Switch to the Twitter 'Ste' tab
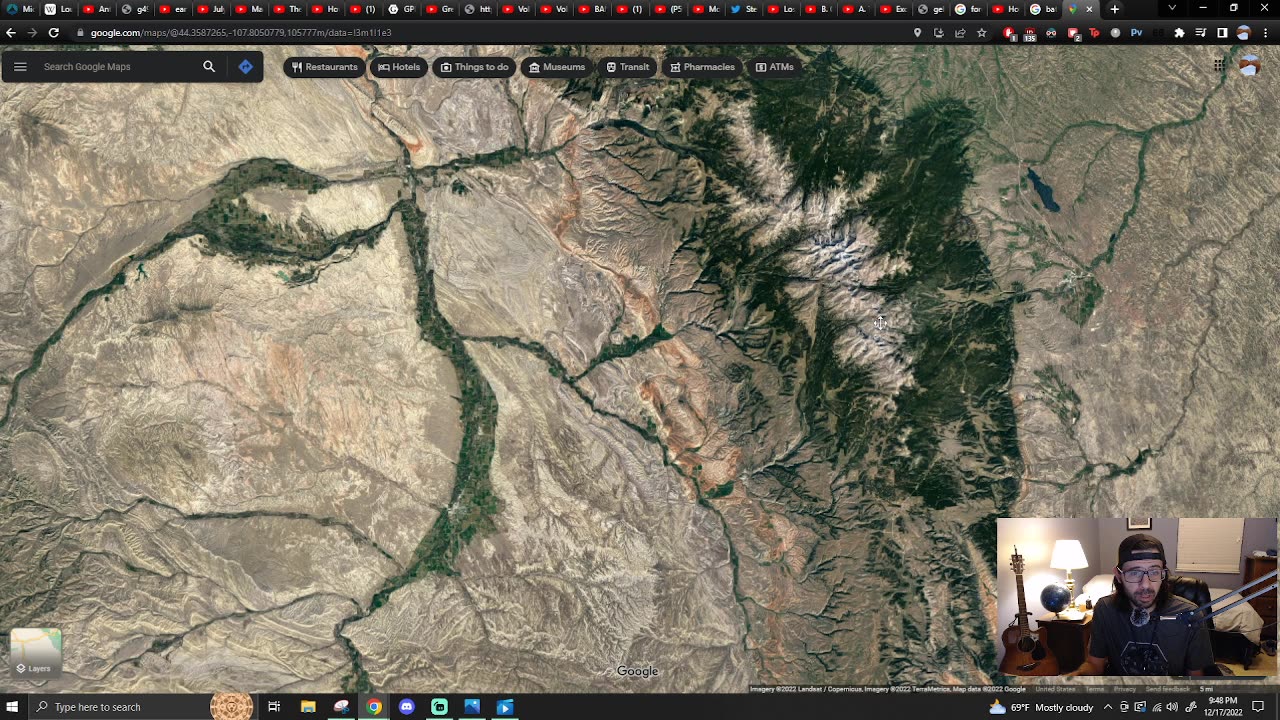Viewport: 1280px width, 720px height. pyautogui.click(x=743, y=9)
